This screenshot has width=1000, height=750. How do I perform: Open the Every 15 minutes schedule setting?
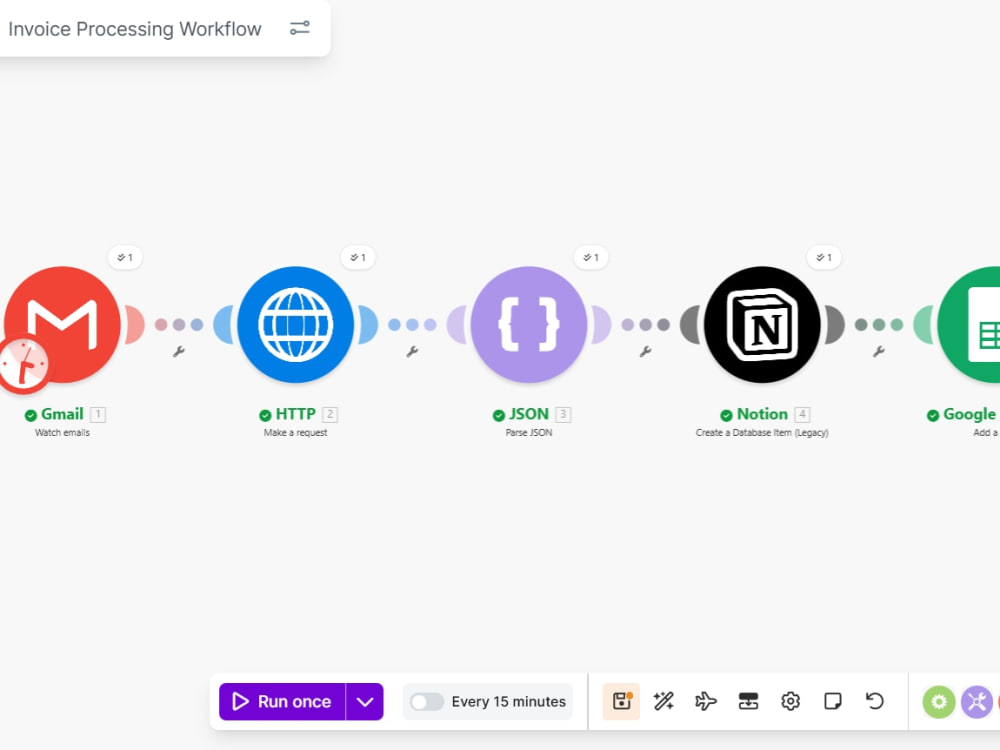click(508, 702)
